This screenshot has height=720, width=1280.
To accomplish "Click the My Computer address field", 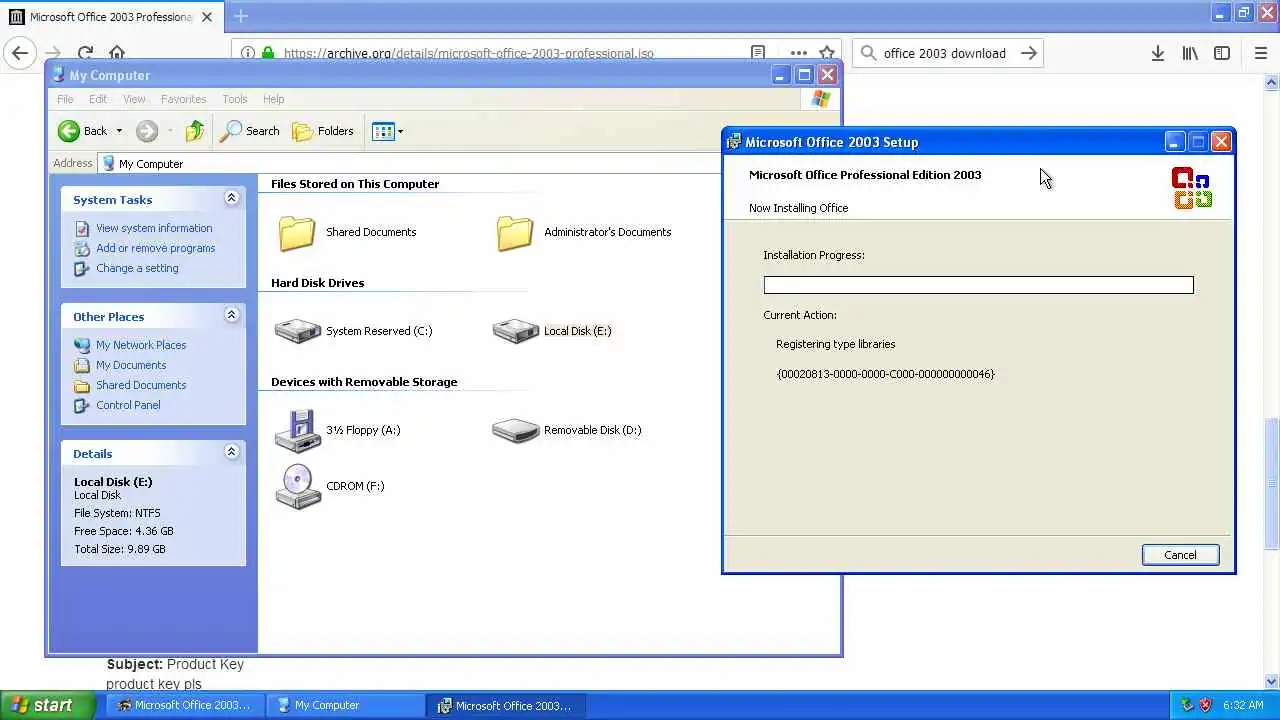I will pyautogui.click(x=410, y=163).
